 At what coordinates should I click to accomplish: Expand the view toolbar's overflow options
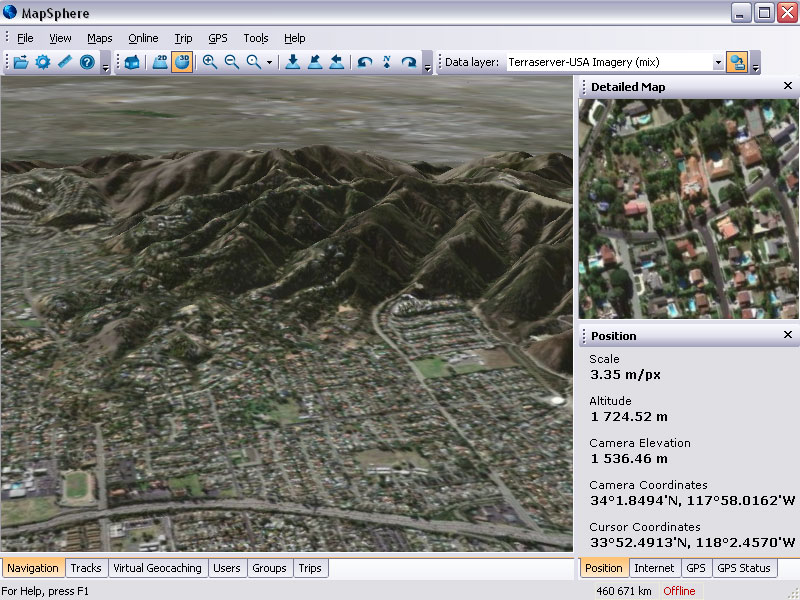pyautogui.click(x=428, y=63)
